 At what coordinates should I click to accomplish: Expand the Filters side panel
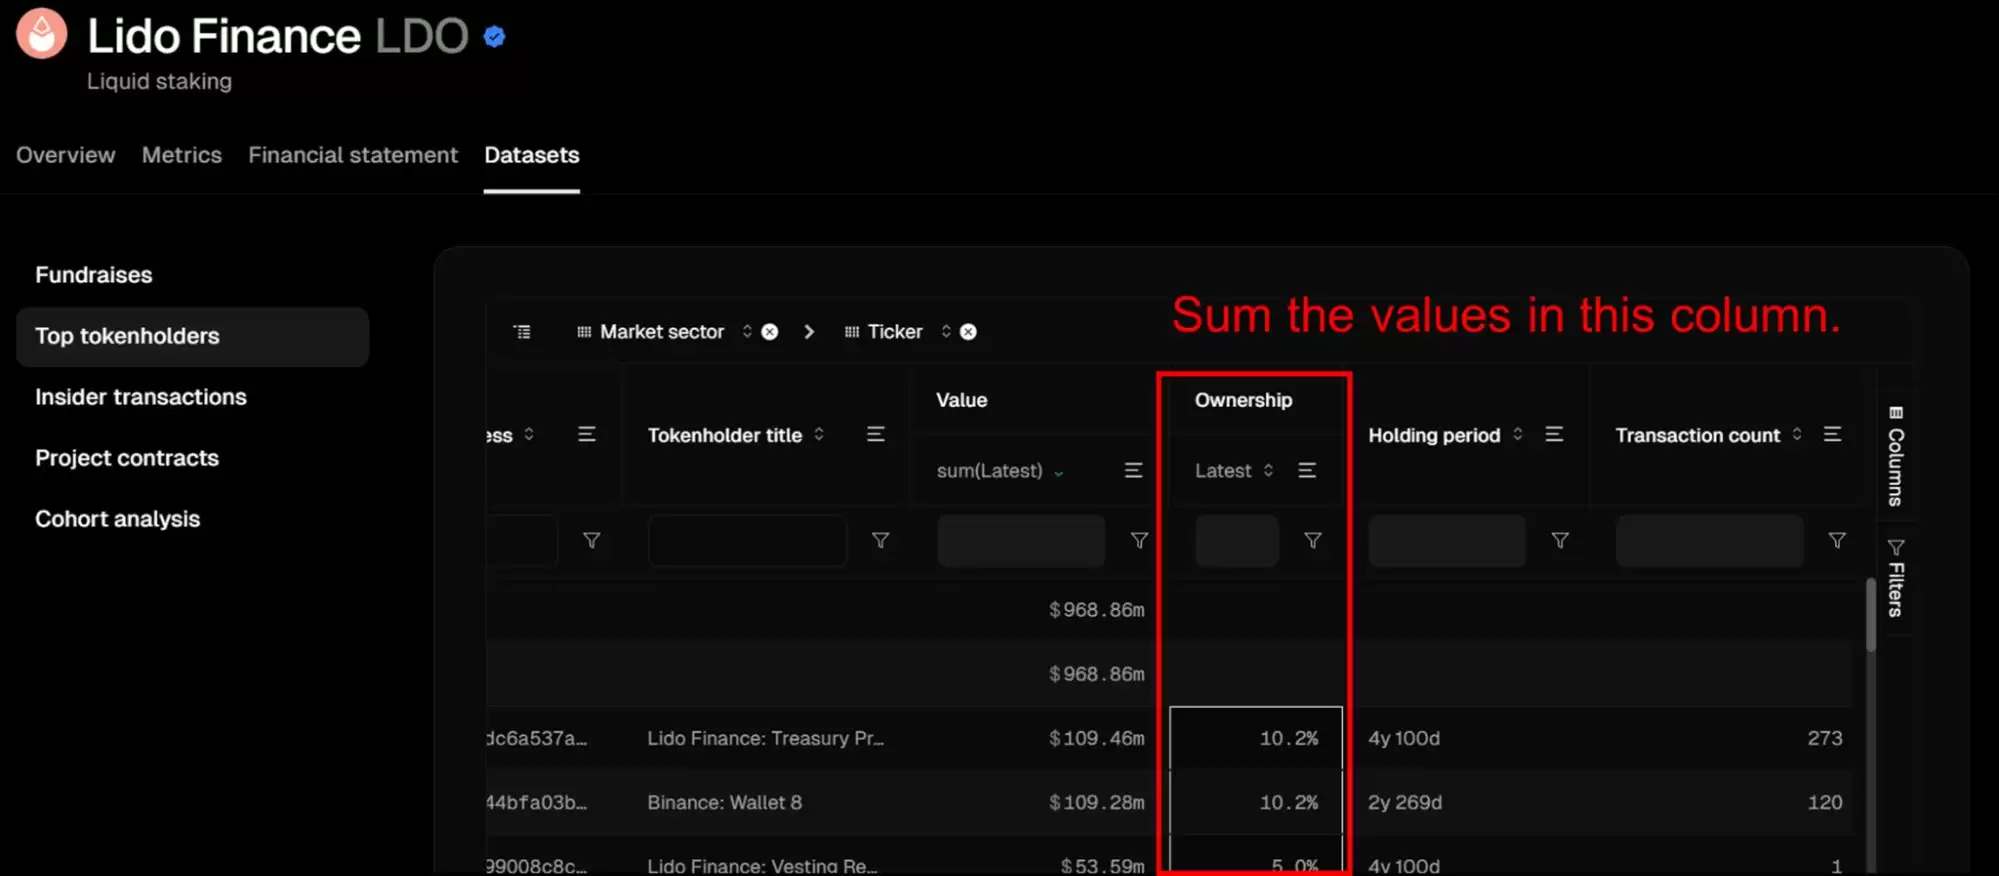tap(1895, 578)
